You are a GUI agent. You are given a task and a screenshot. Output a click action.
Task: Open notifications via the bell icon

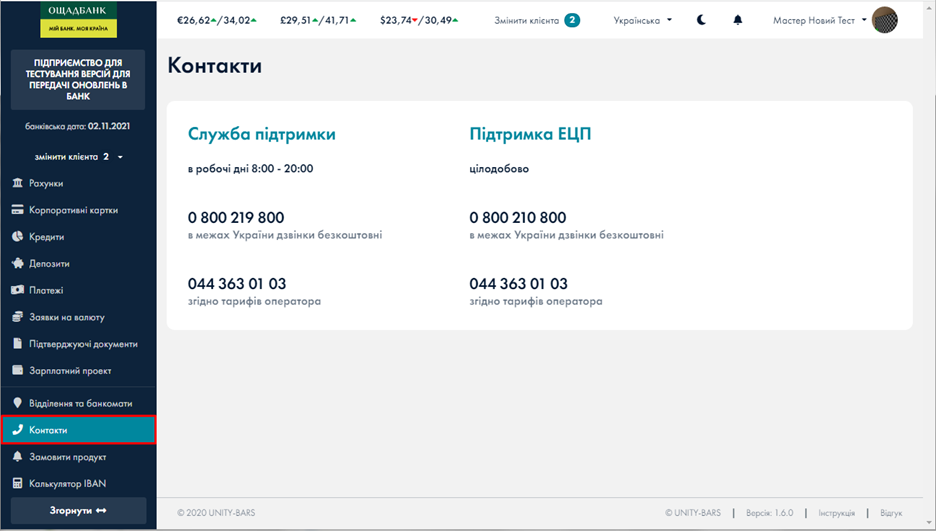tap(738, 20)
